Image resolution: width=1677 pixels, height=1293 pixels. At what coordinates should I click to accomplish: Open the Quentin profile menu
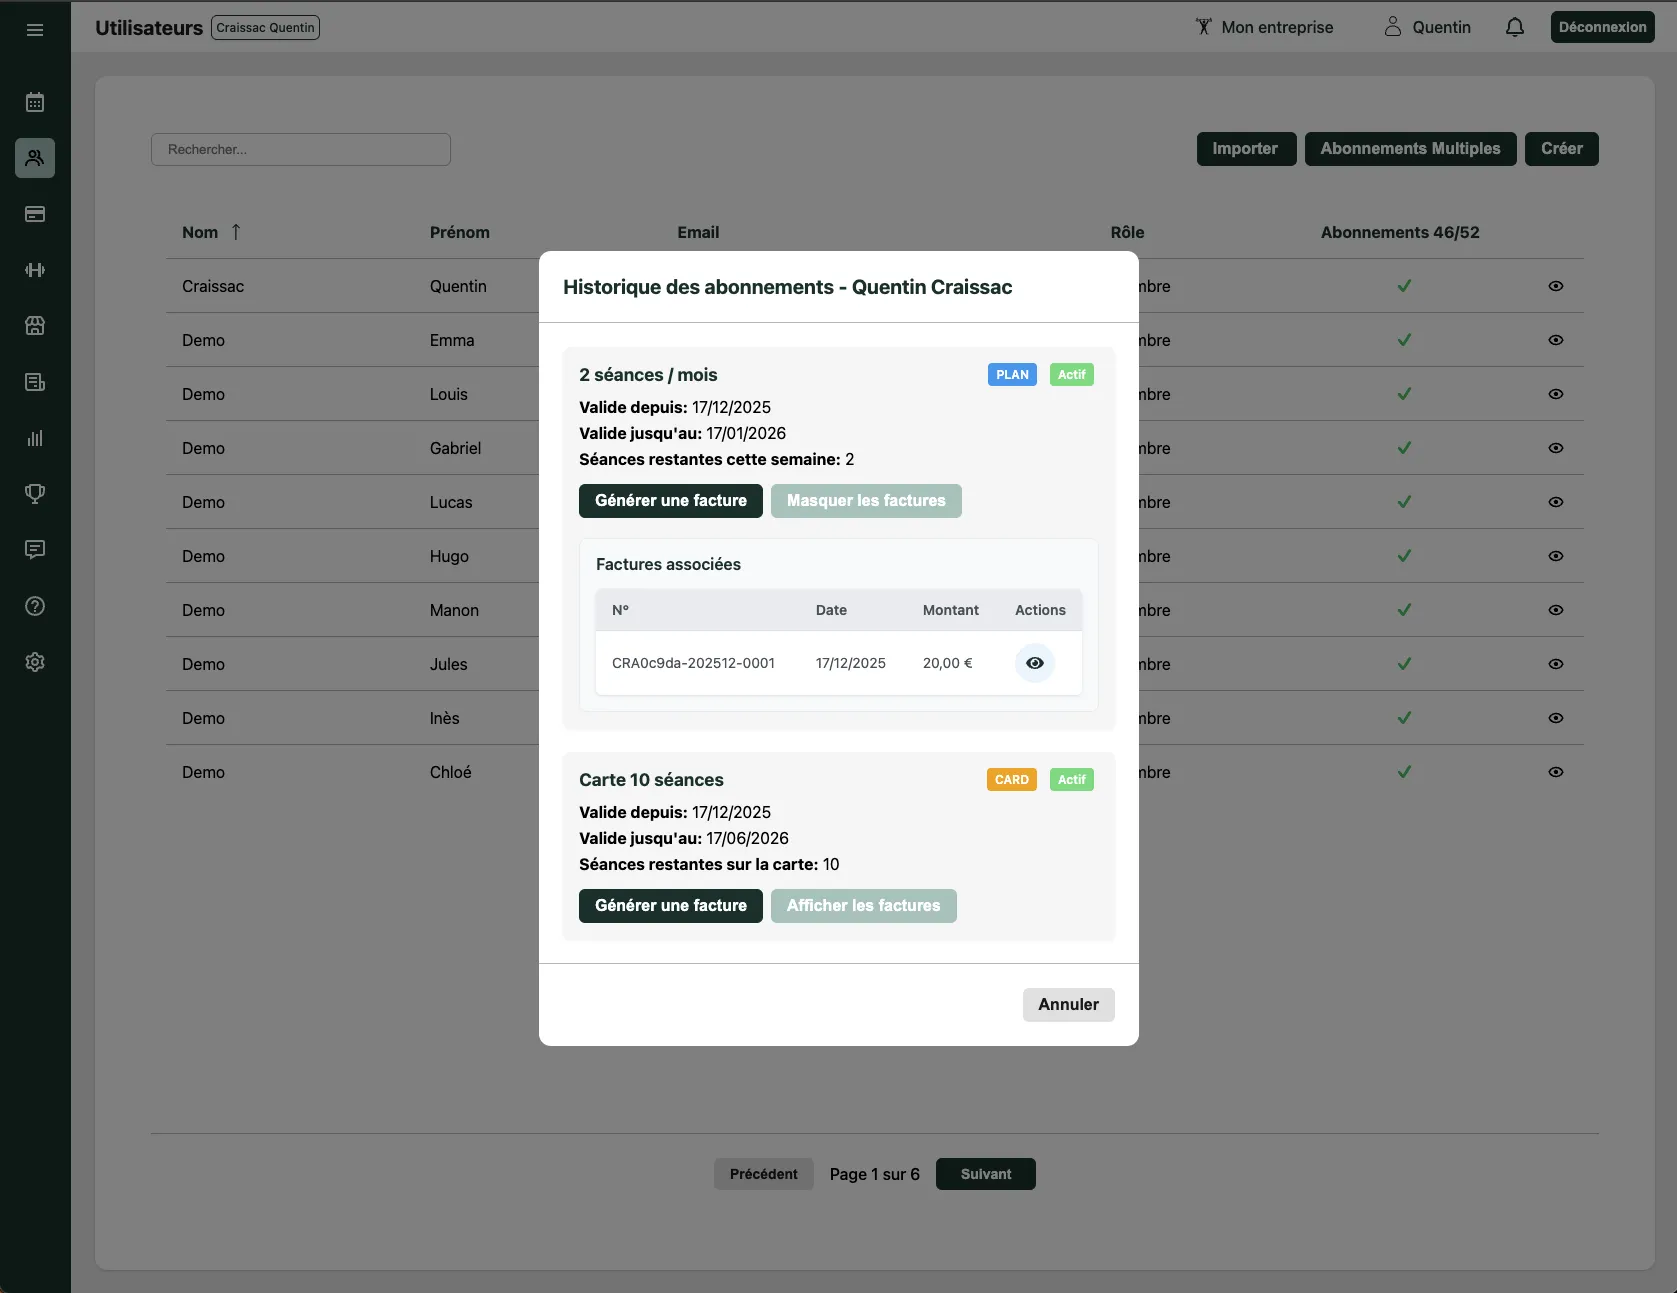coord(1427,28)
